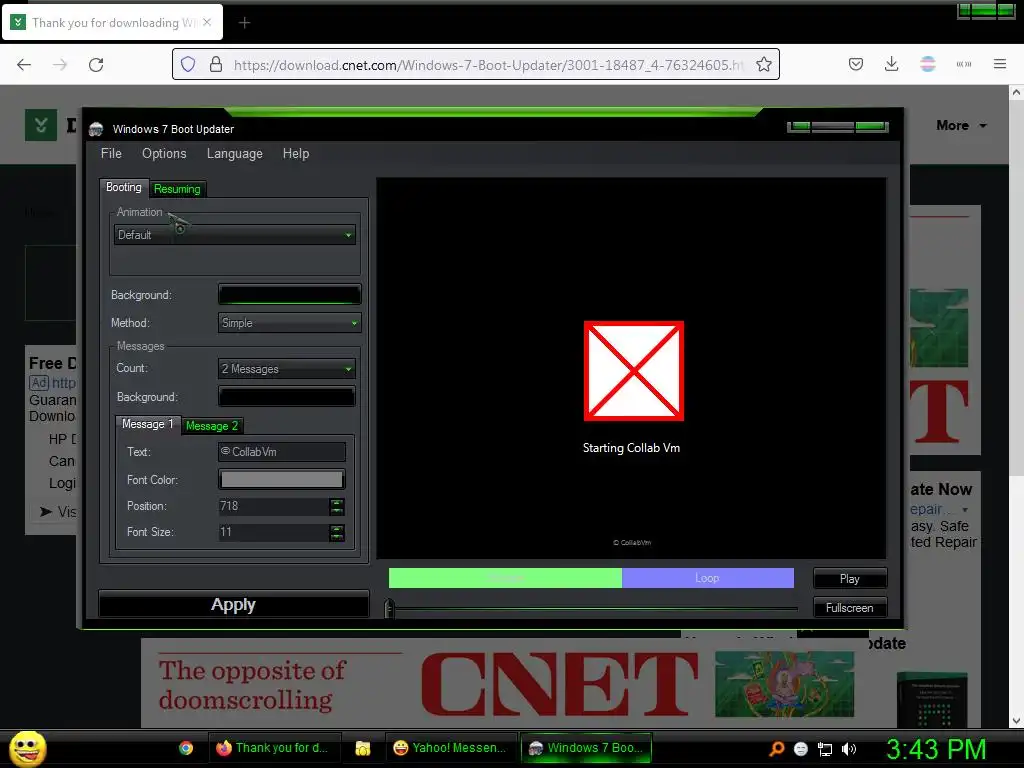
Task: Open the browser downloads panel
Action: tap(891, 64)
